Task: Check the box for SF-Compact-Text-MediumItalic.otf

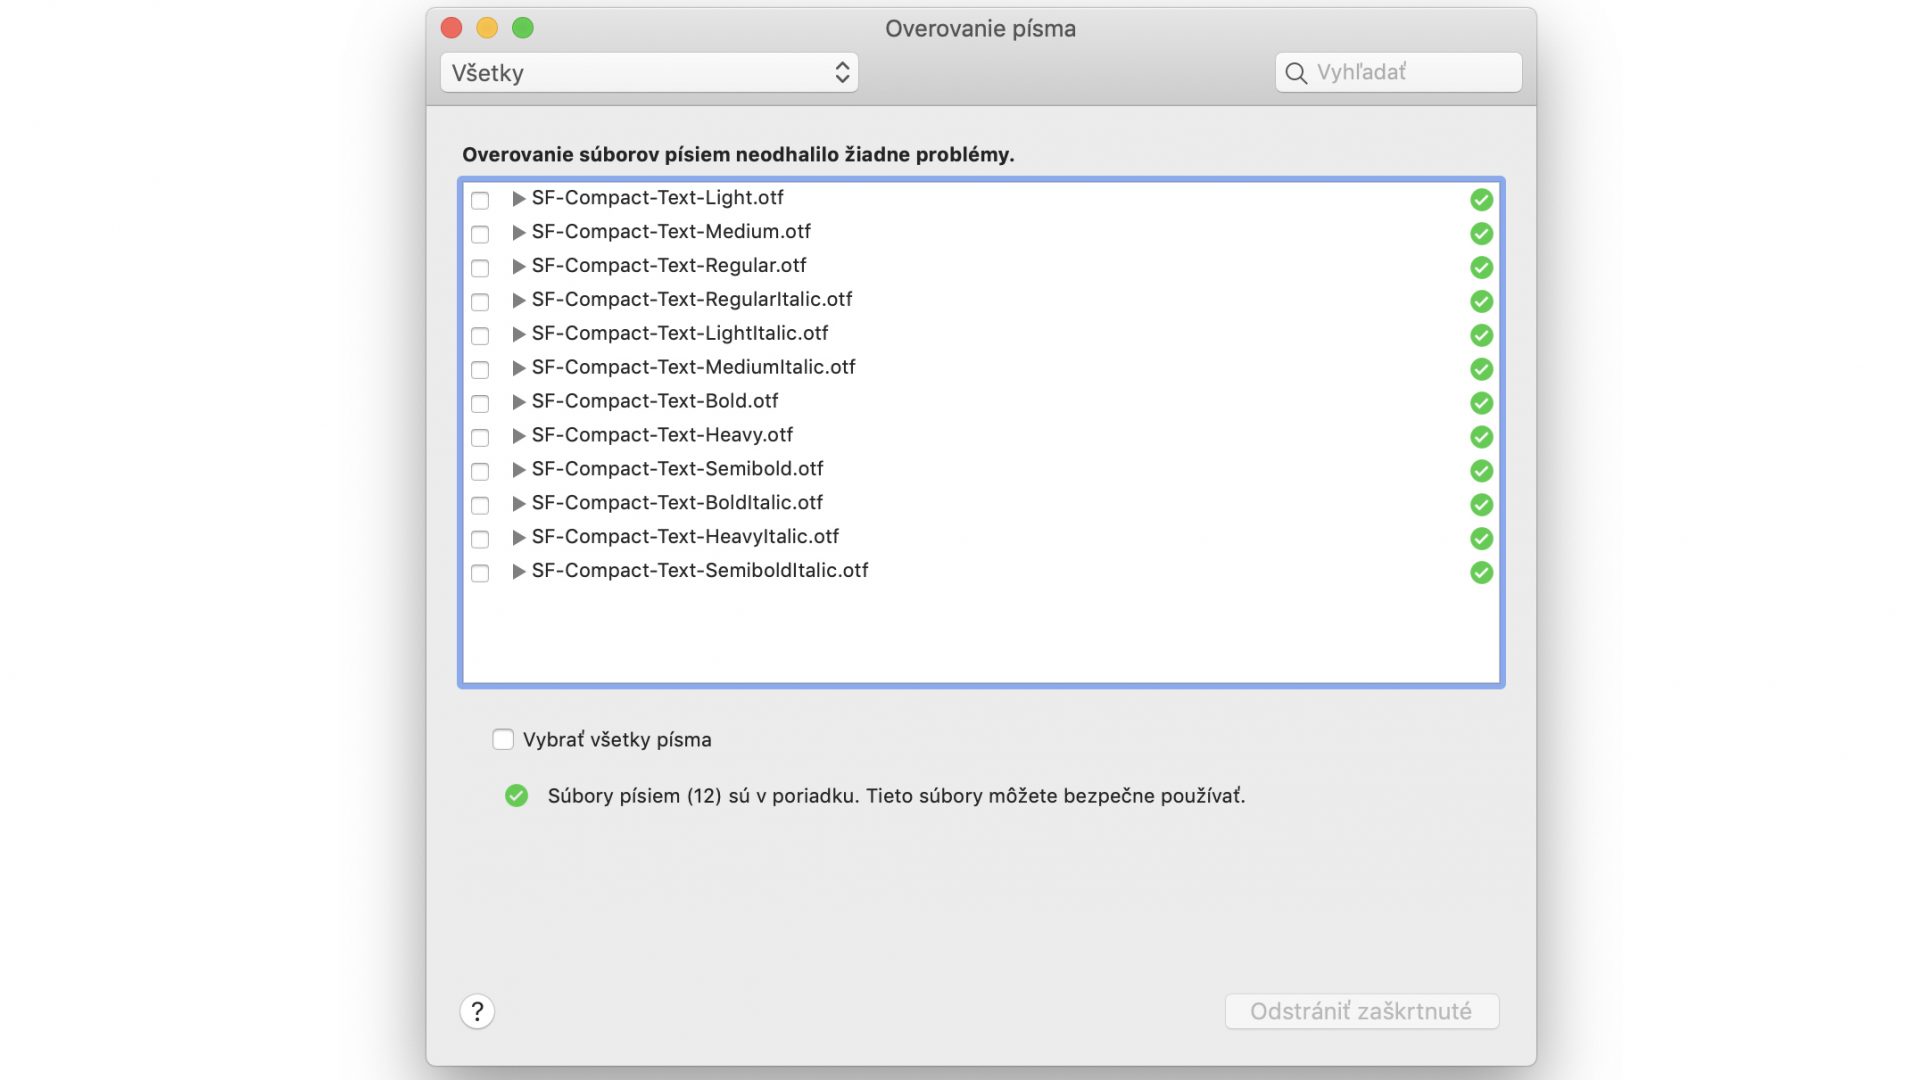Action: (x=480, y=370)
